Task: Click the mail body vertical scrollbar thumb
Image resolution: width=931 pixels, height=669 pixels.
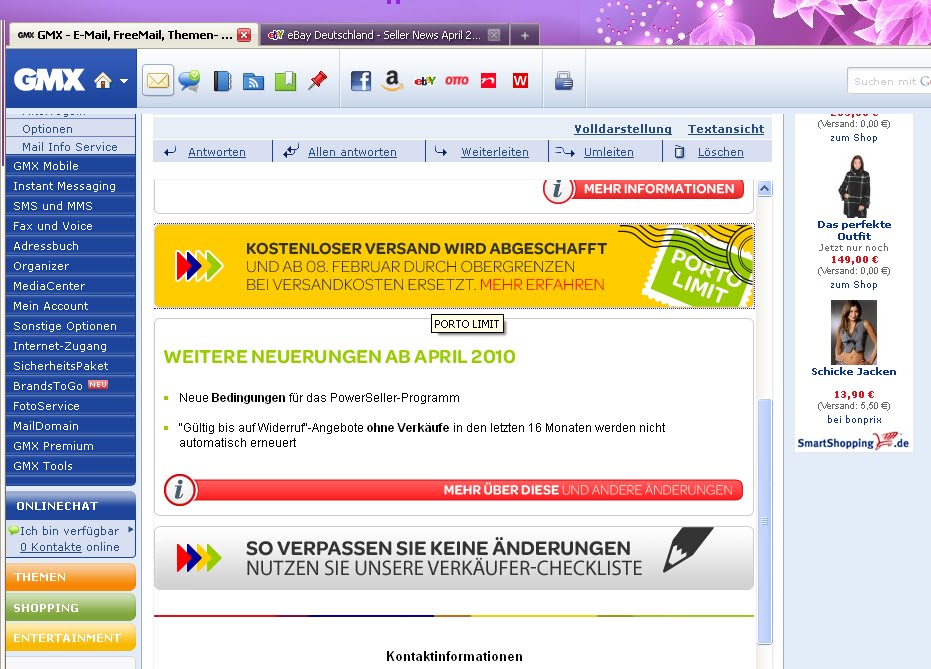Action: point(765,521)
